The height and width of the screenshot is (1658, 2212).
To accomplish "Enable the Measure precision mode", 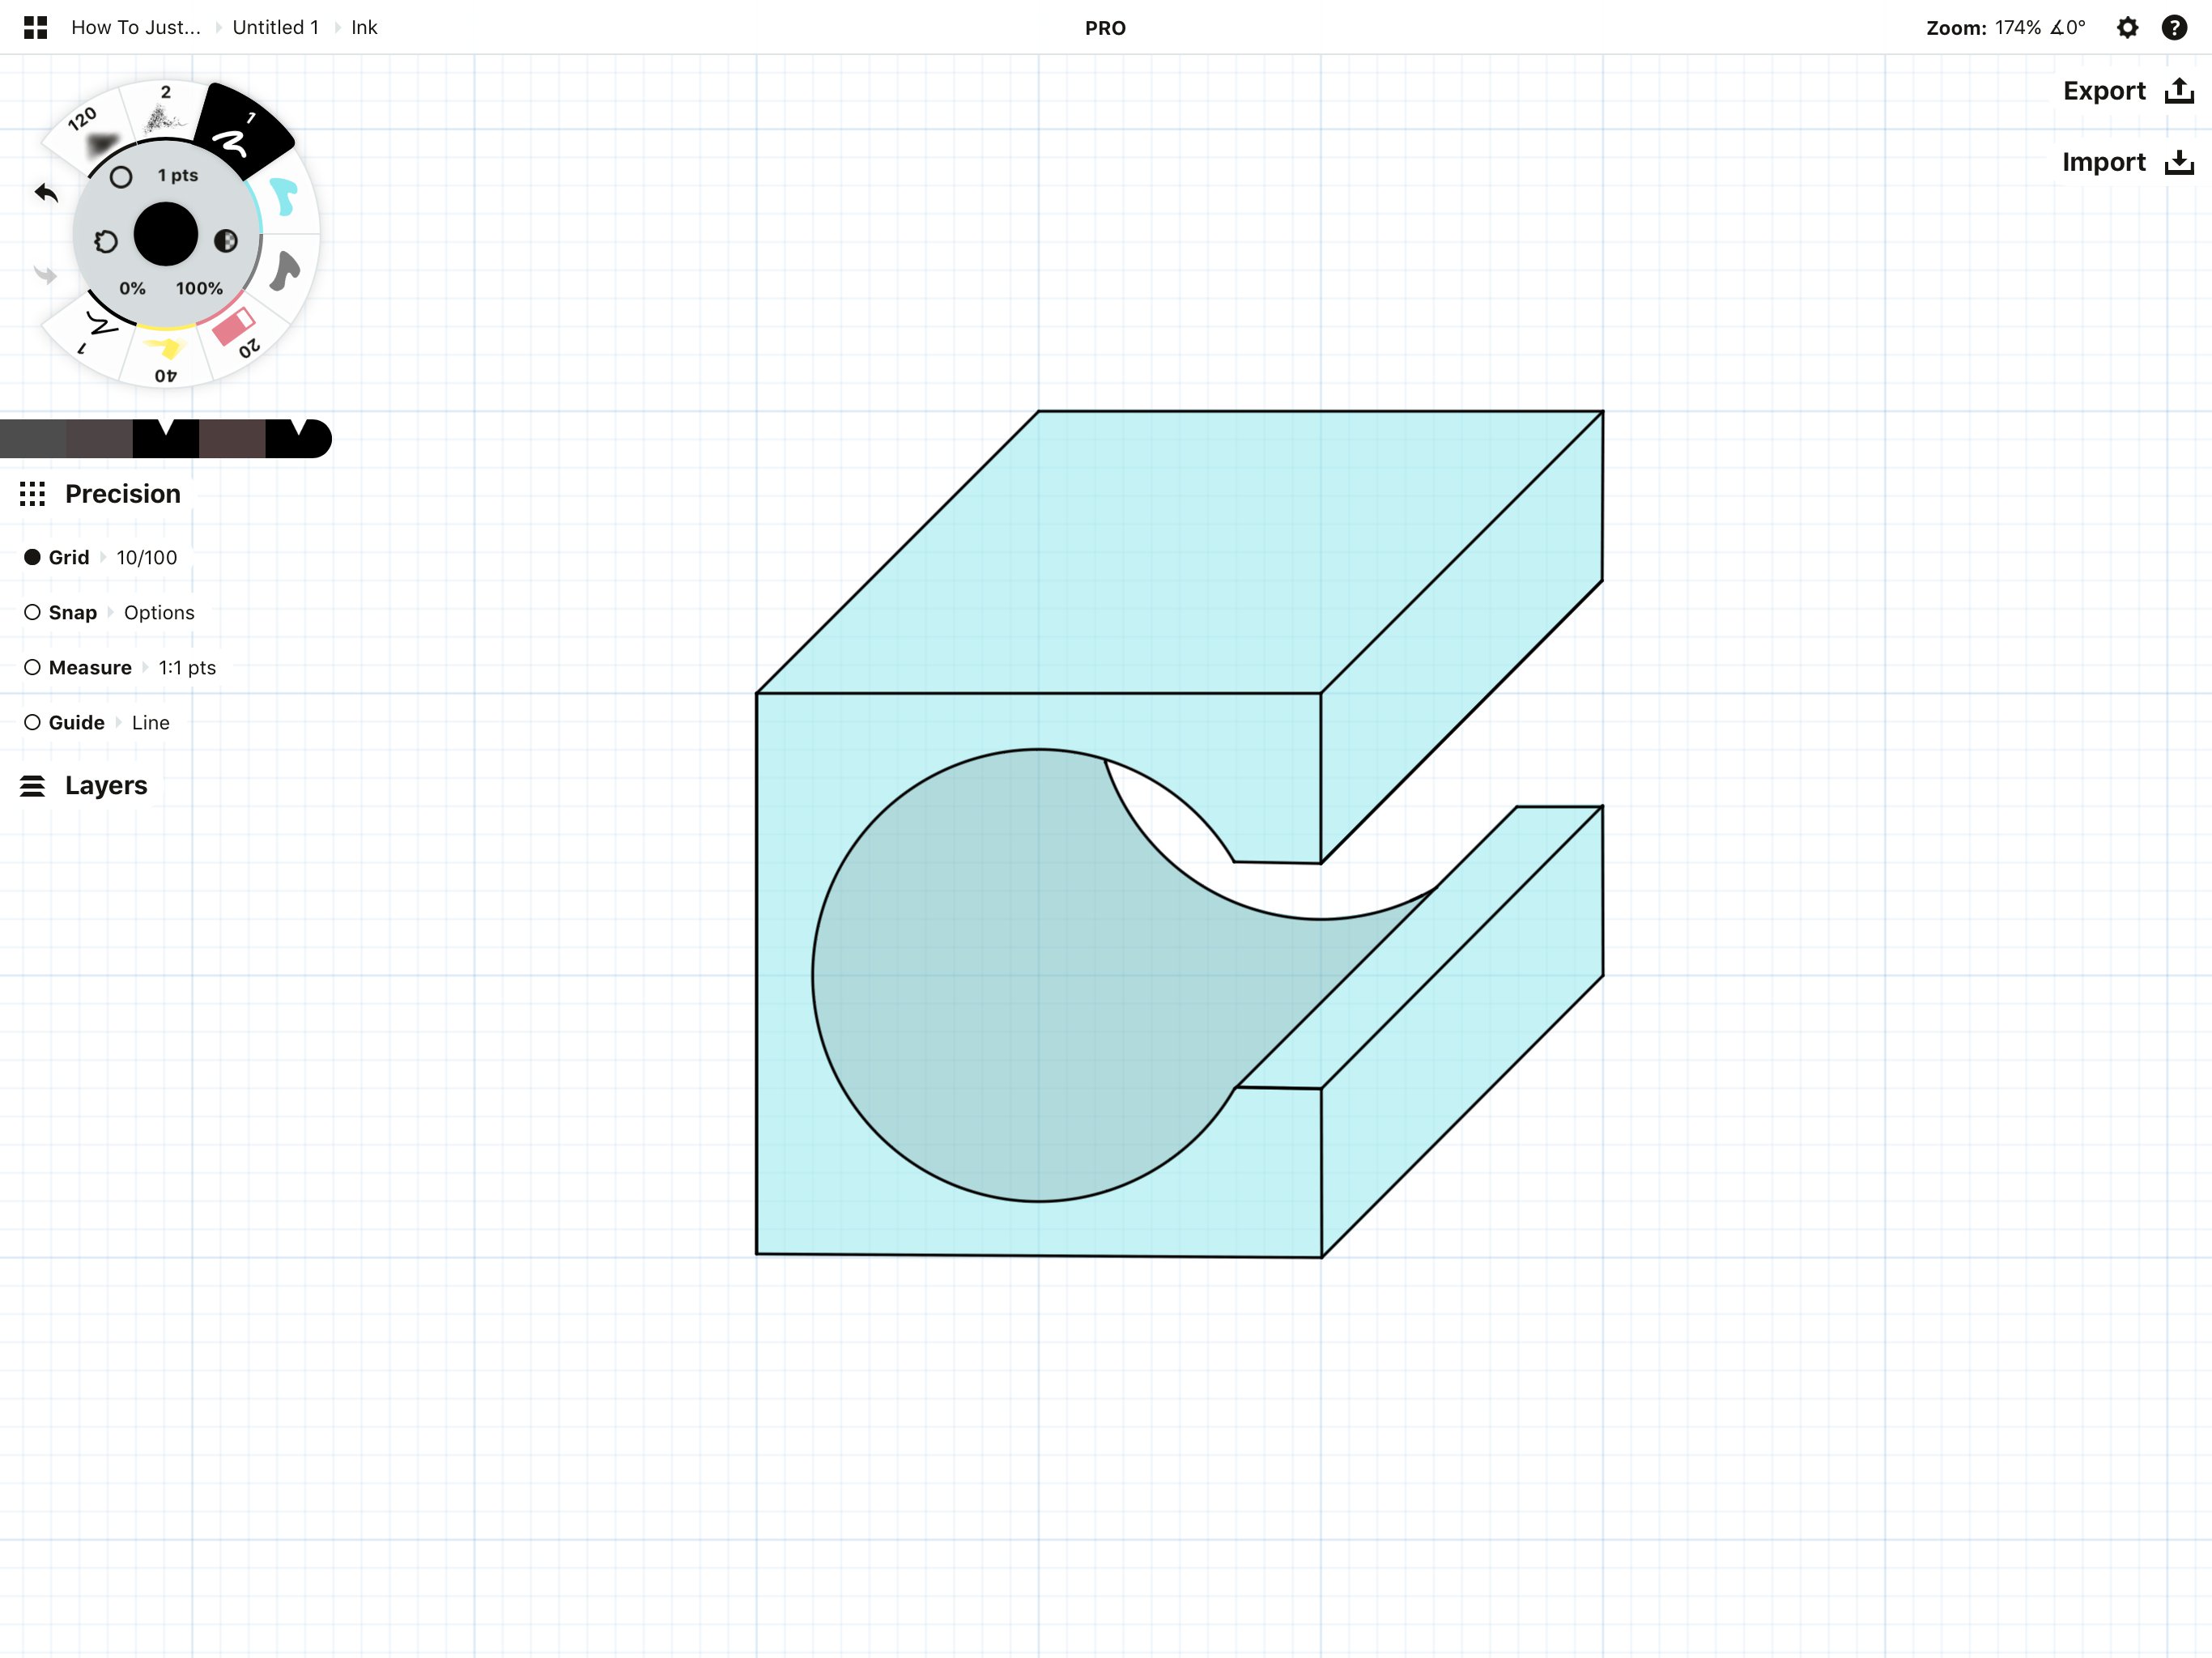I will (x=33, y=667).
